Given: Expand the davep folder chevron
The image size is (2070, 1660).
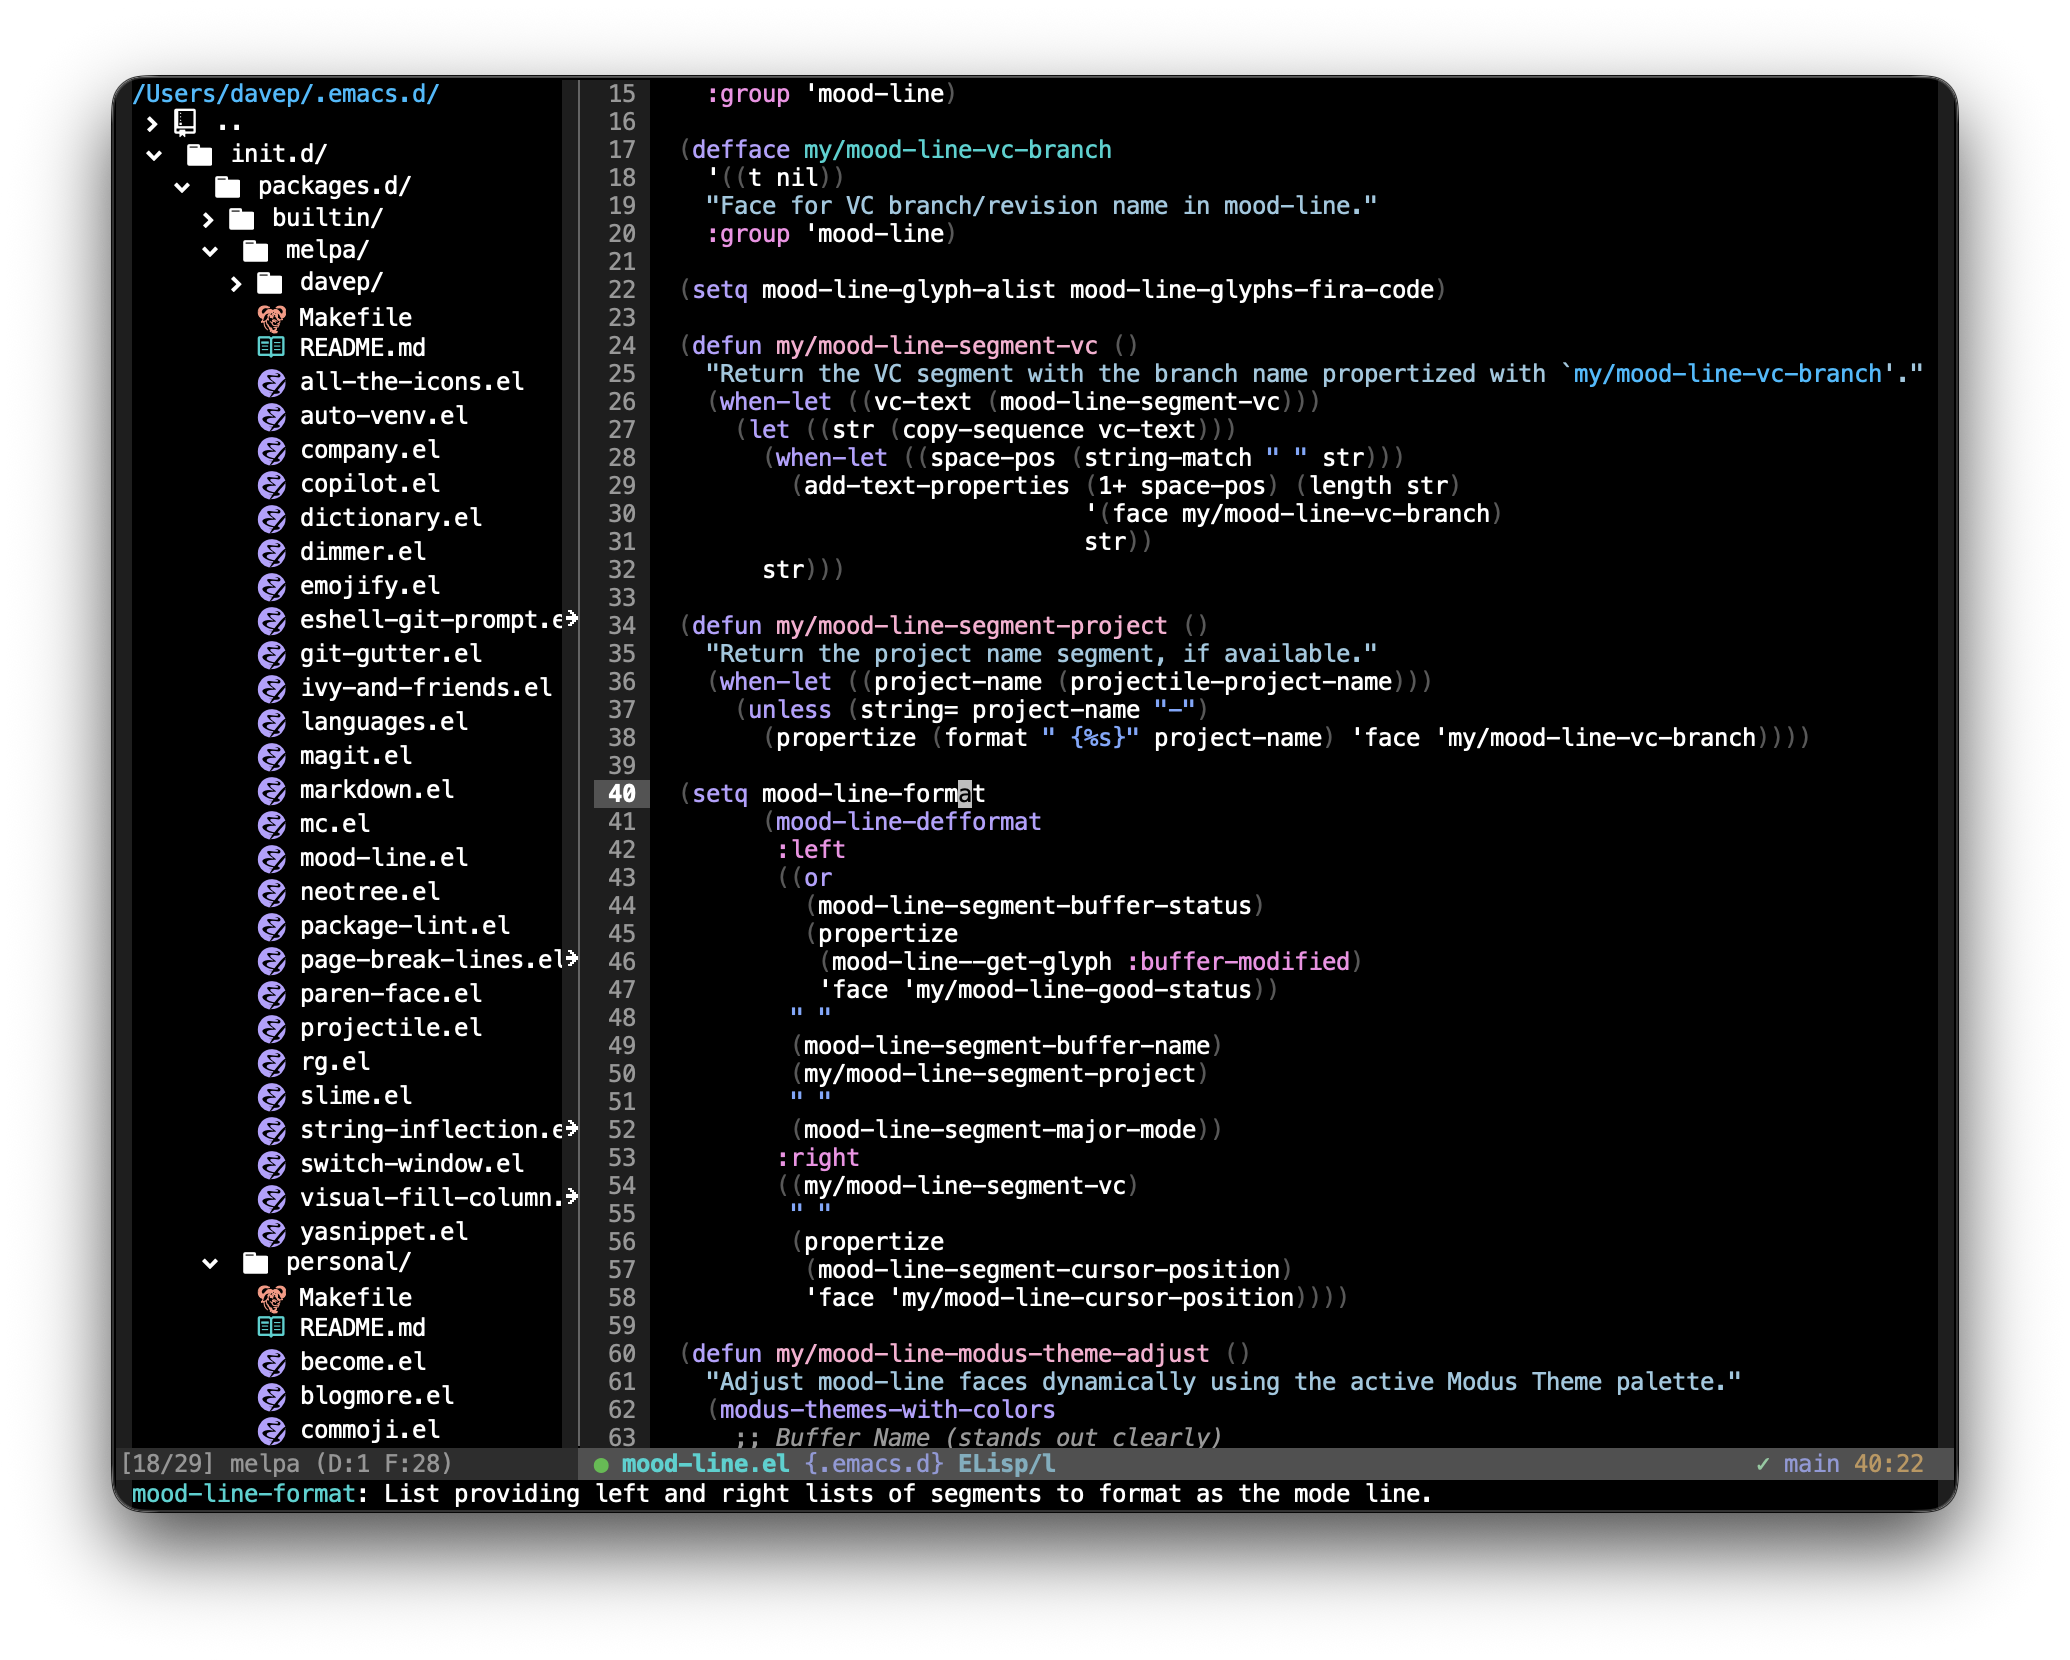Looking at the screenshot, I should click(236, 284).
